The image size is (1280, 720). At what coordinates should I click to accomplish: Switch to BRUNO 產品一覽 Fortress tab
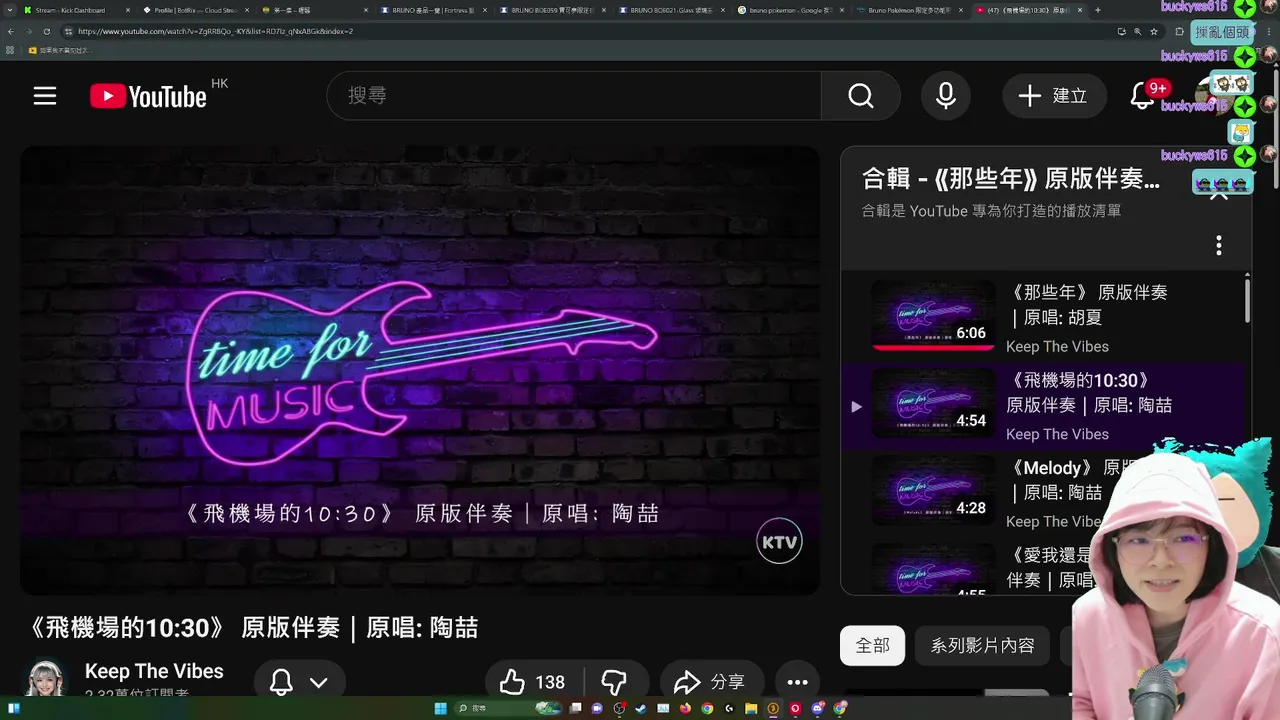coord(433,10)
